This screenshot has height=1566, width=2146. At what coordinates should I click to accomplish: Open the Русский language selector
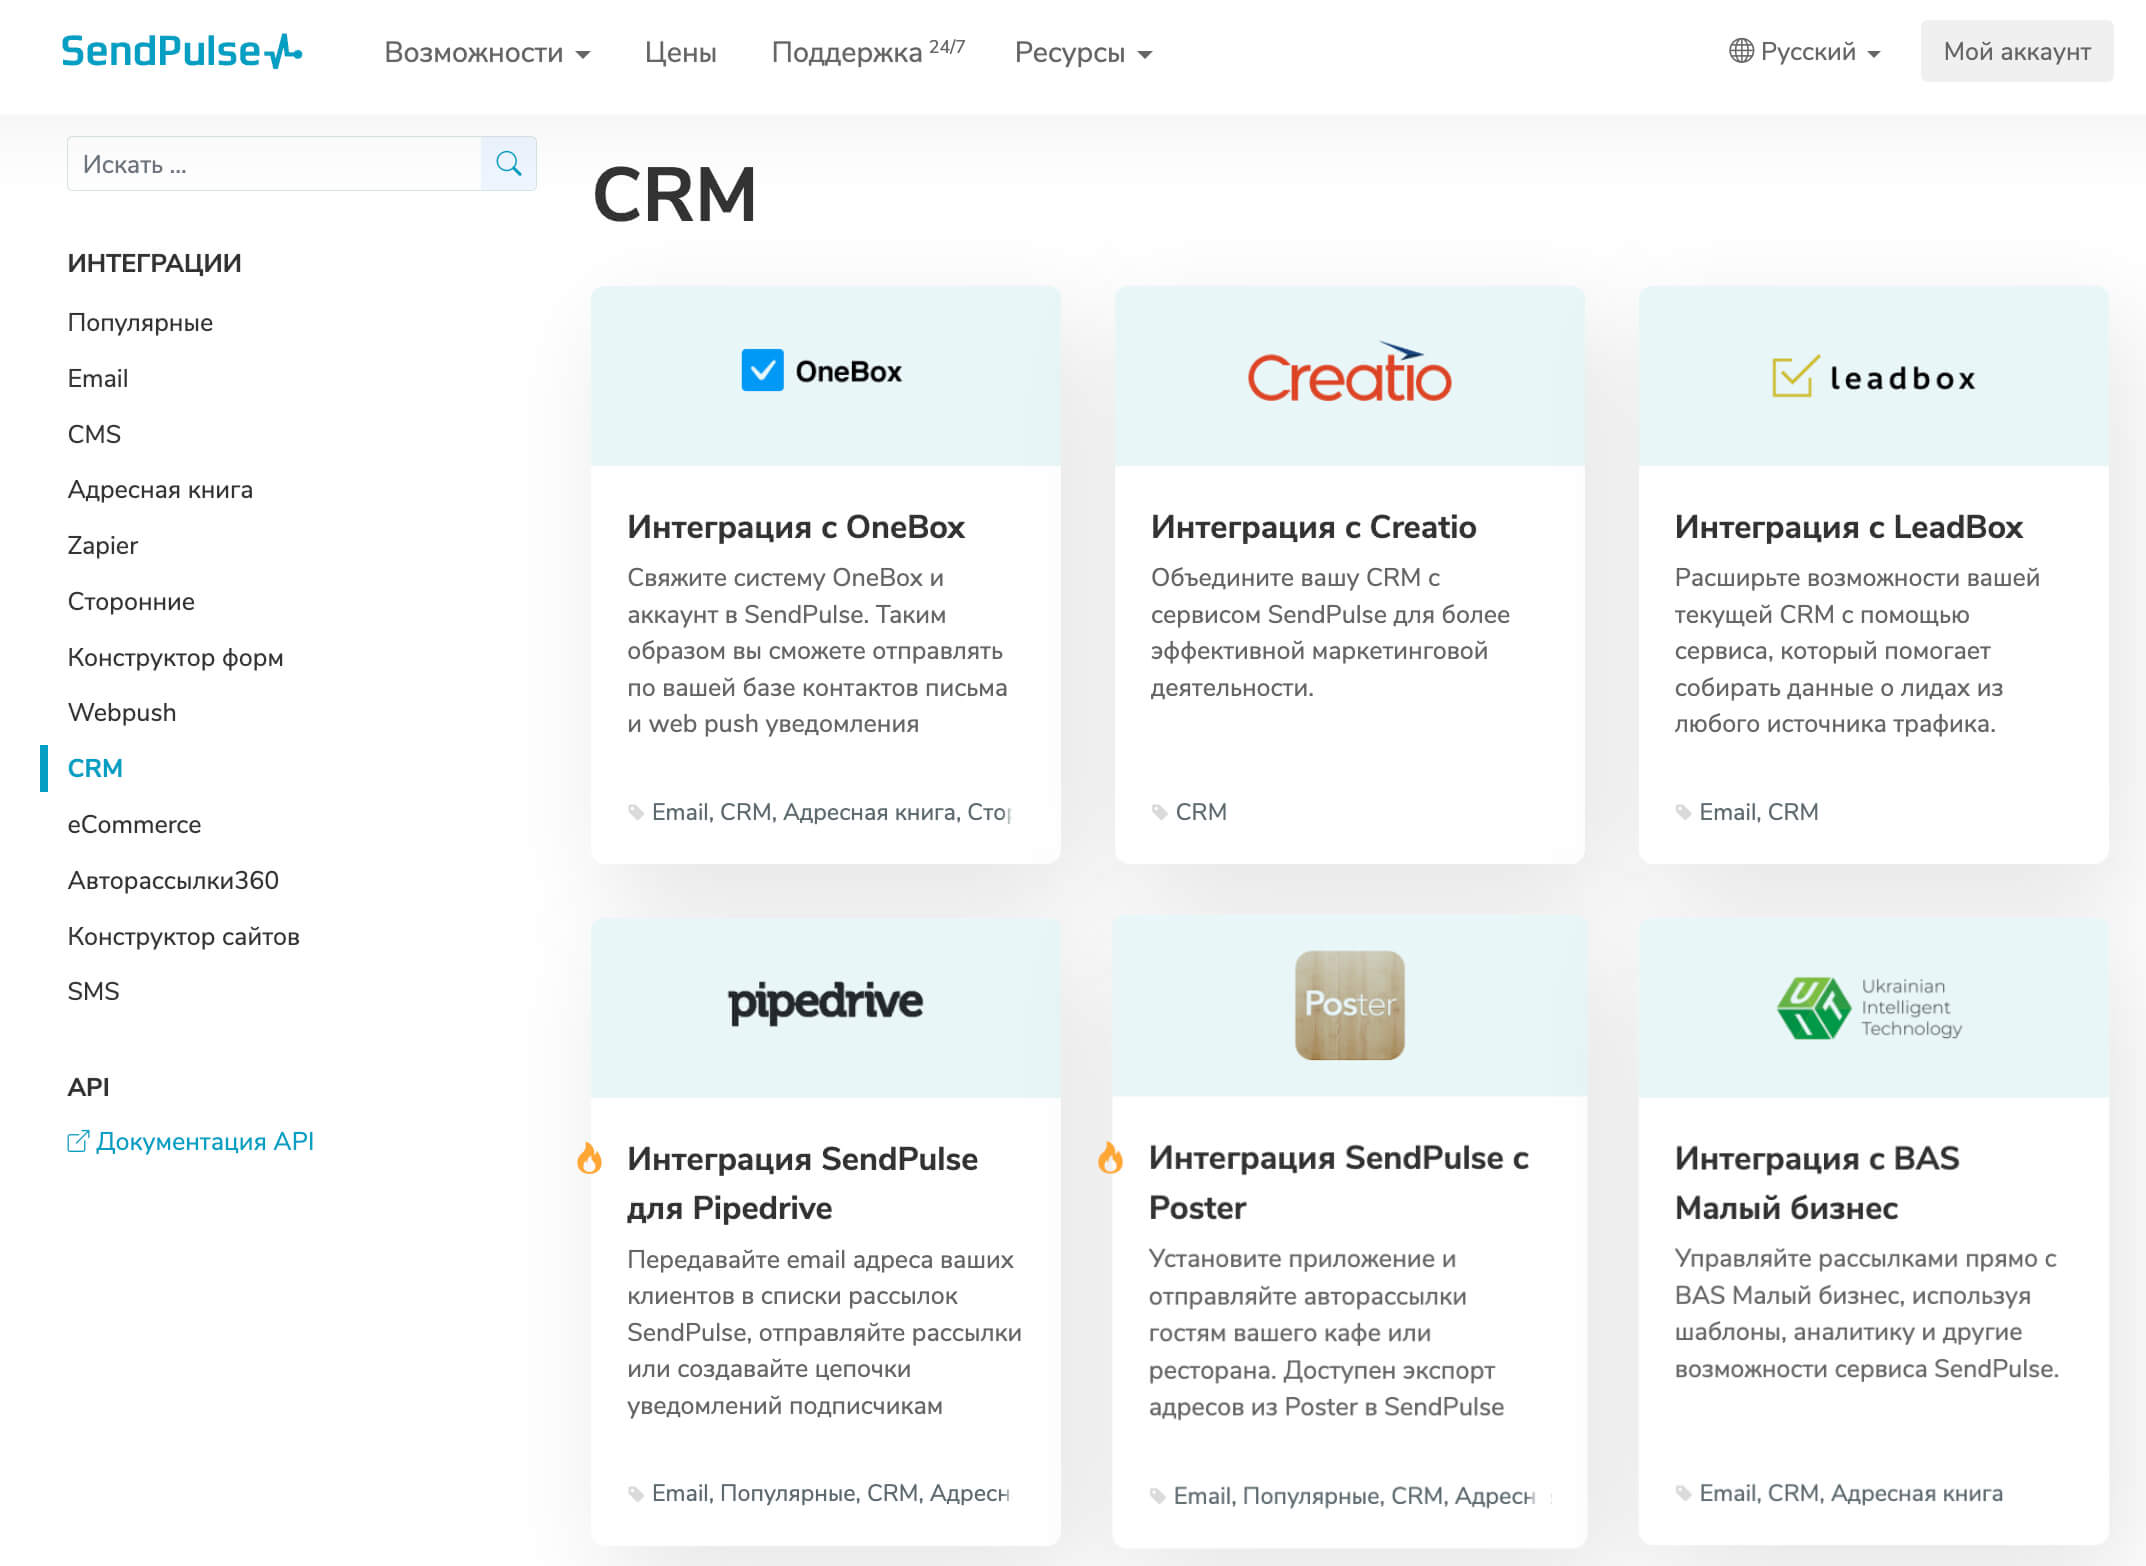[x=1805, y=51]
